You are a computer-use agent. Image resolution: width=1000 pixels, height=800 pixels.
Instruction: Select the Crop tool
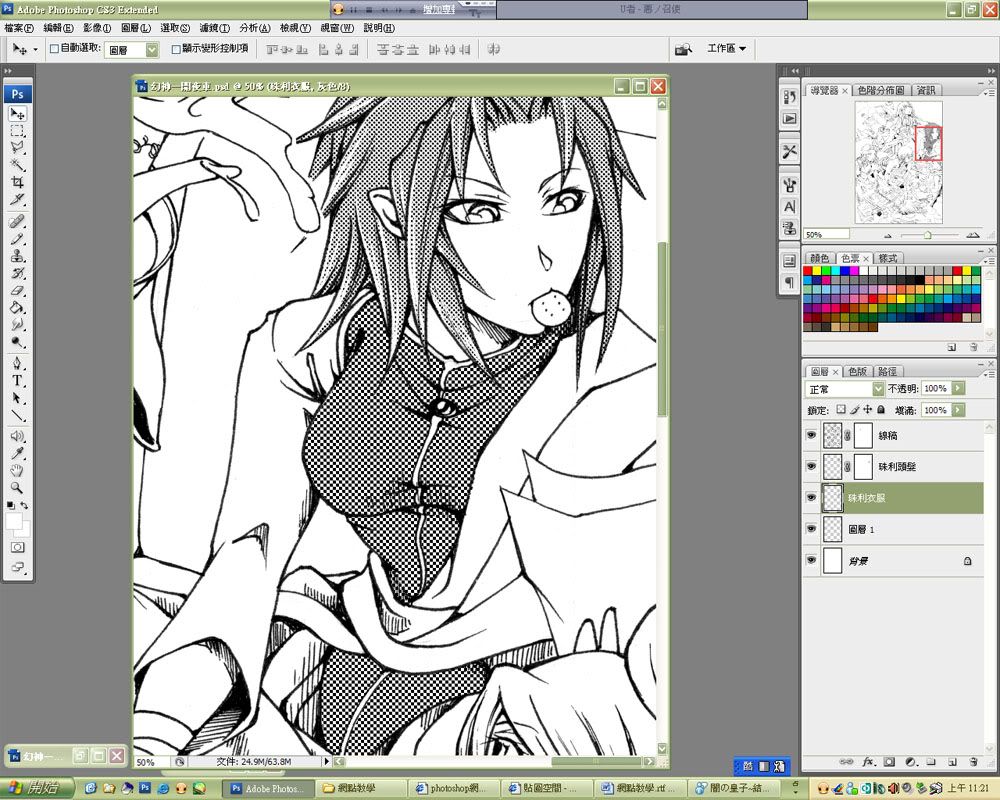(x=17, y=182)
